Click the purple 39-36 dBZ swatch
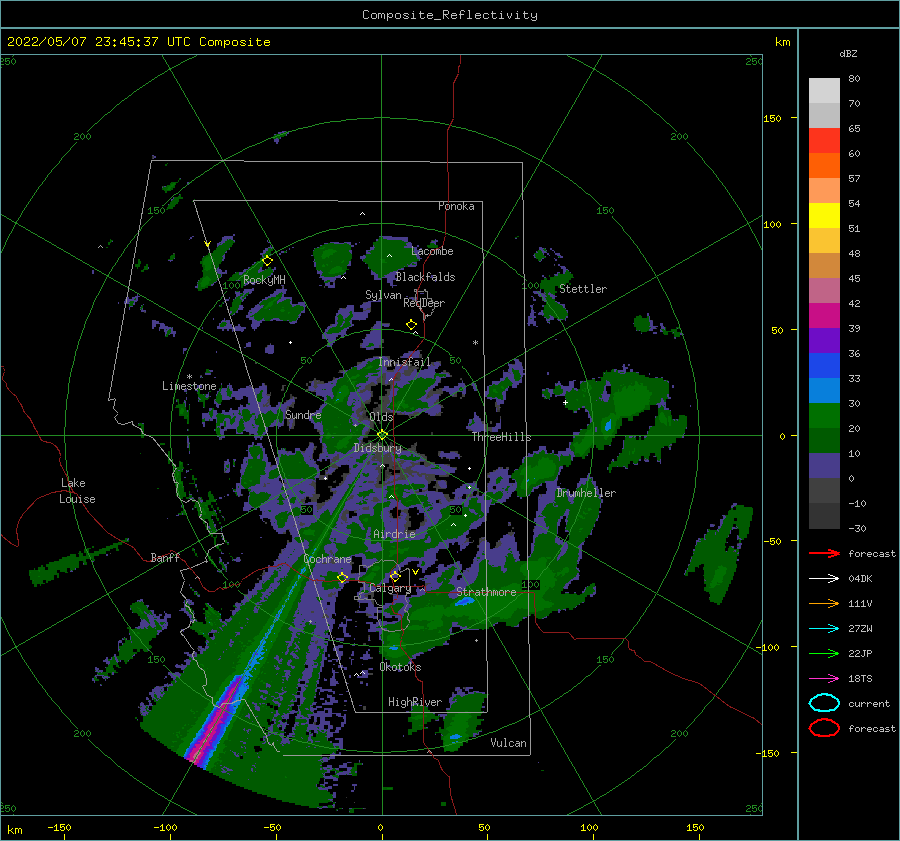The image size is (900, 841). (824, 341)
